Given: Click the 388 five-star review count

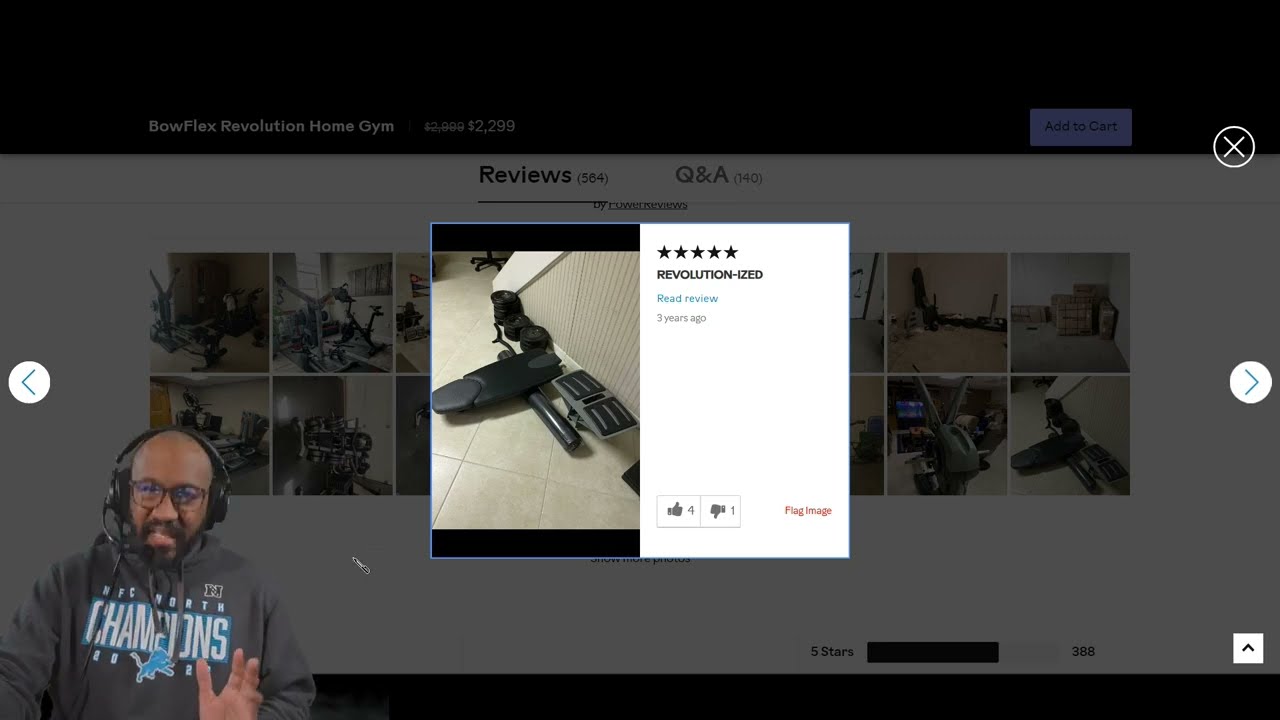Looking at the screenshot, I should point(1083,652).
